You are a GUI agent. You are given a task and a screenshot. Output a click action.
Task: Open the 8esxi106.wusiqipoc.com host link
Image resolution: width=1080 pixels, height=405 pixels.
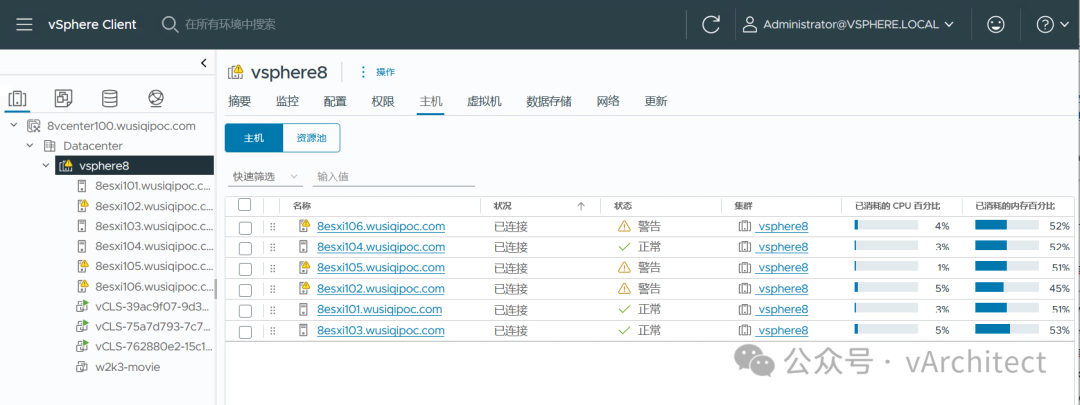[381, 226]
